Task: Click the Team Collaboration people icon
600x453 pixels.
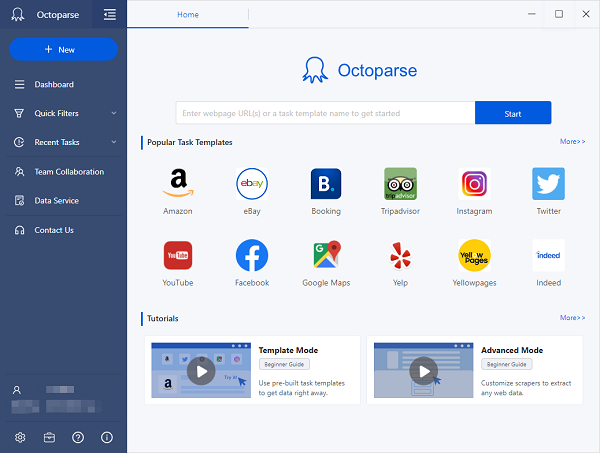Action: (19, 171)
